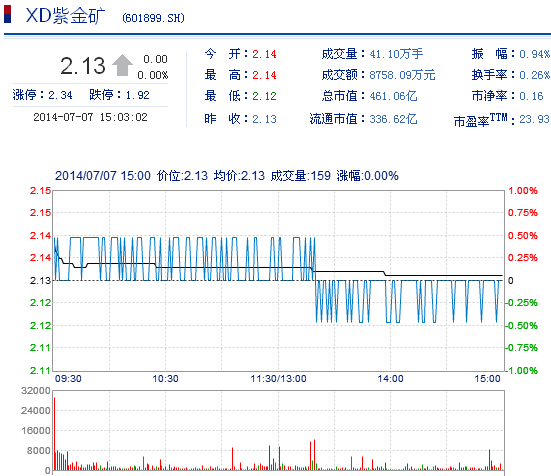Click the 10:30 time axis label

tap(165, 379)
